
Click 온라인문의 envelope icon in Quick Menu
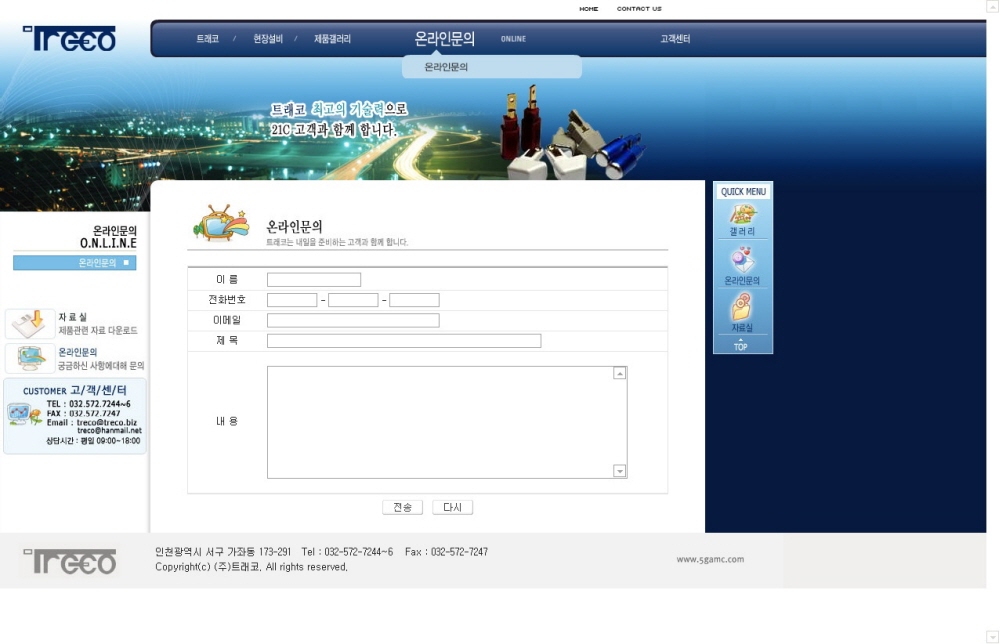[742, 262]
